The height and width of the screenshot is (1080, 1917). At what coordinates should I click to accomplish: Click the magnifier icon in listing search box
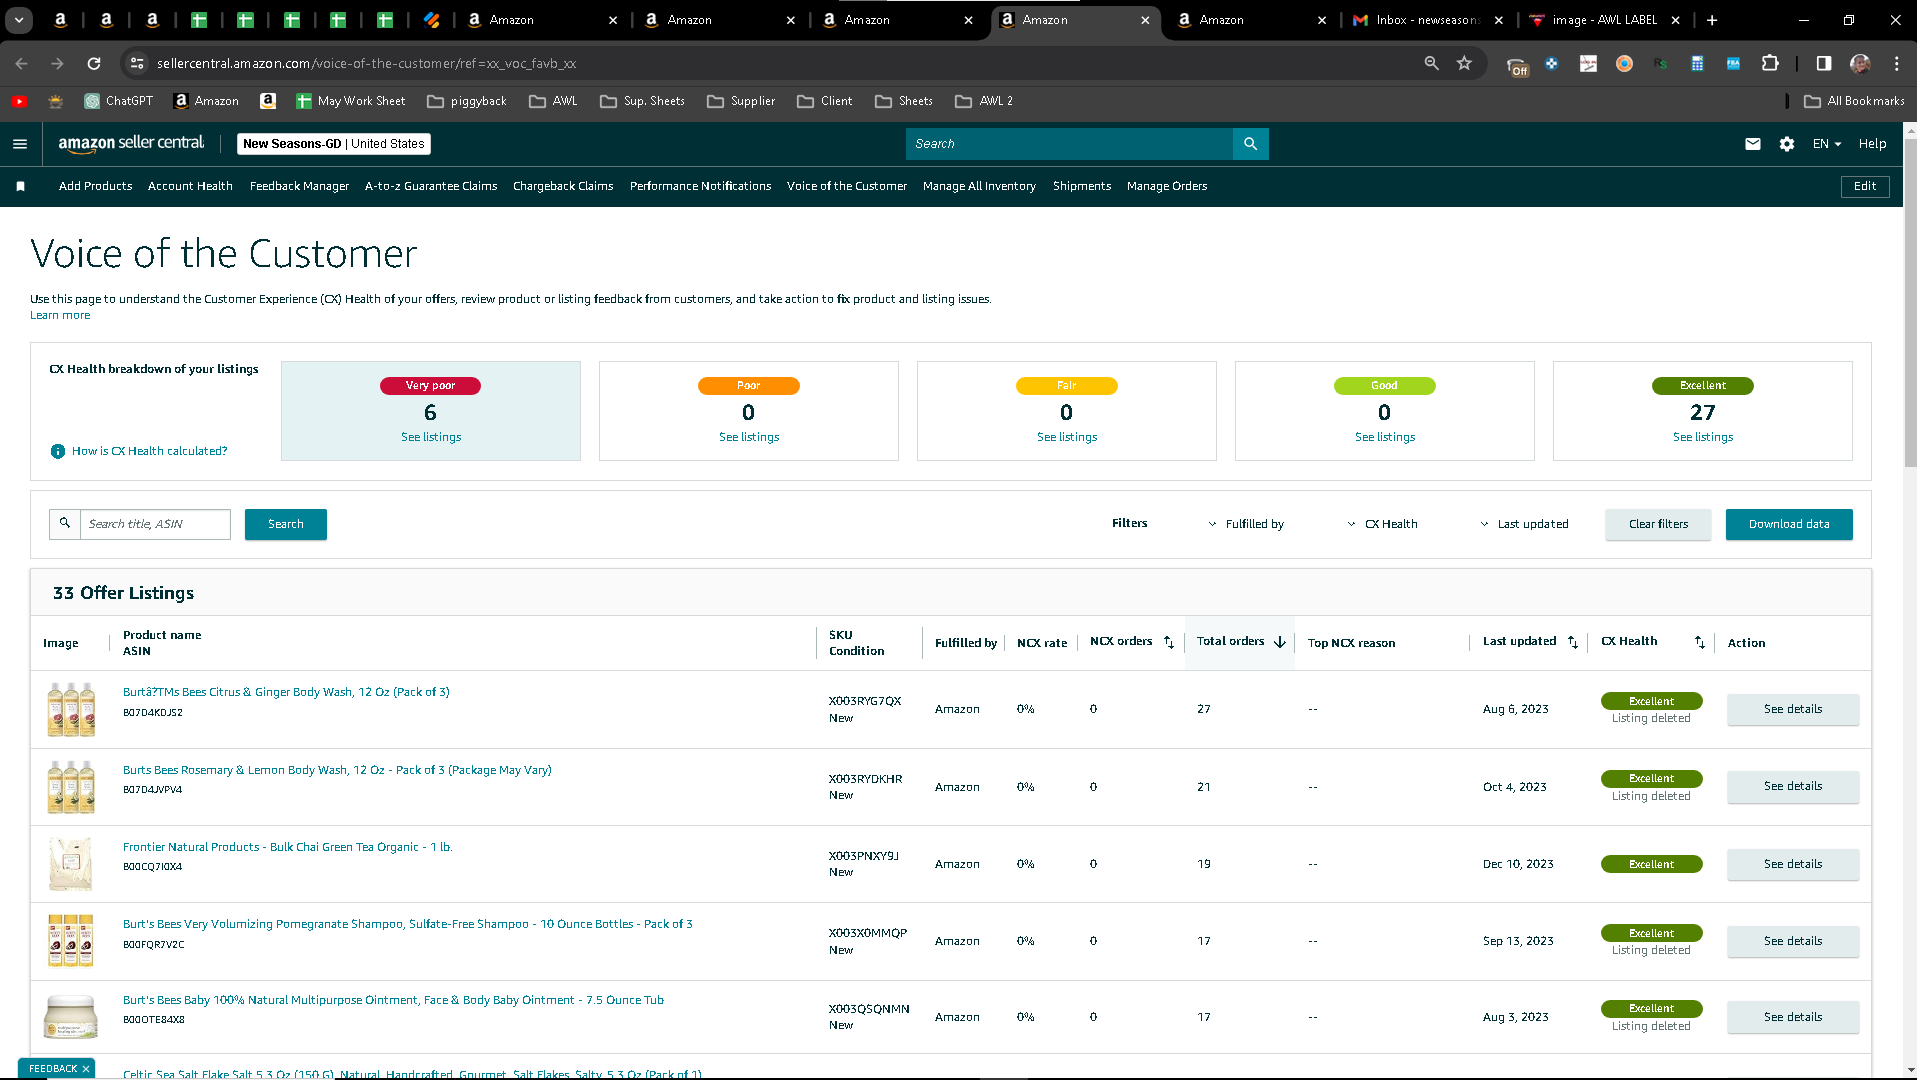pos(65,524)
